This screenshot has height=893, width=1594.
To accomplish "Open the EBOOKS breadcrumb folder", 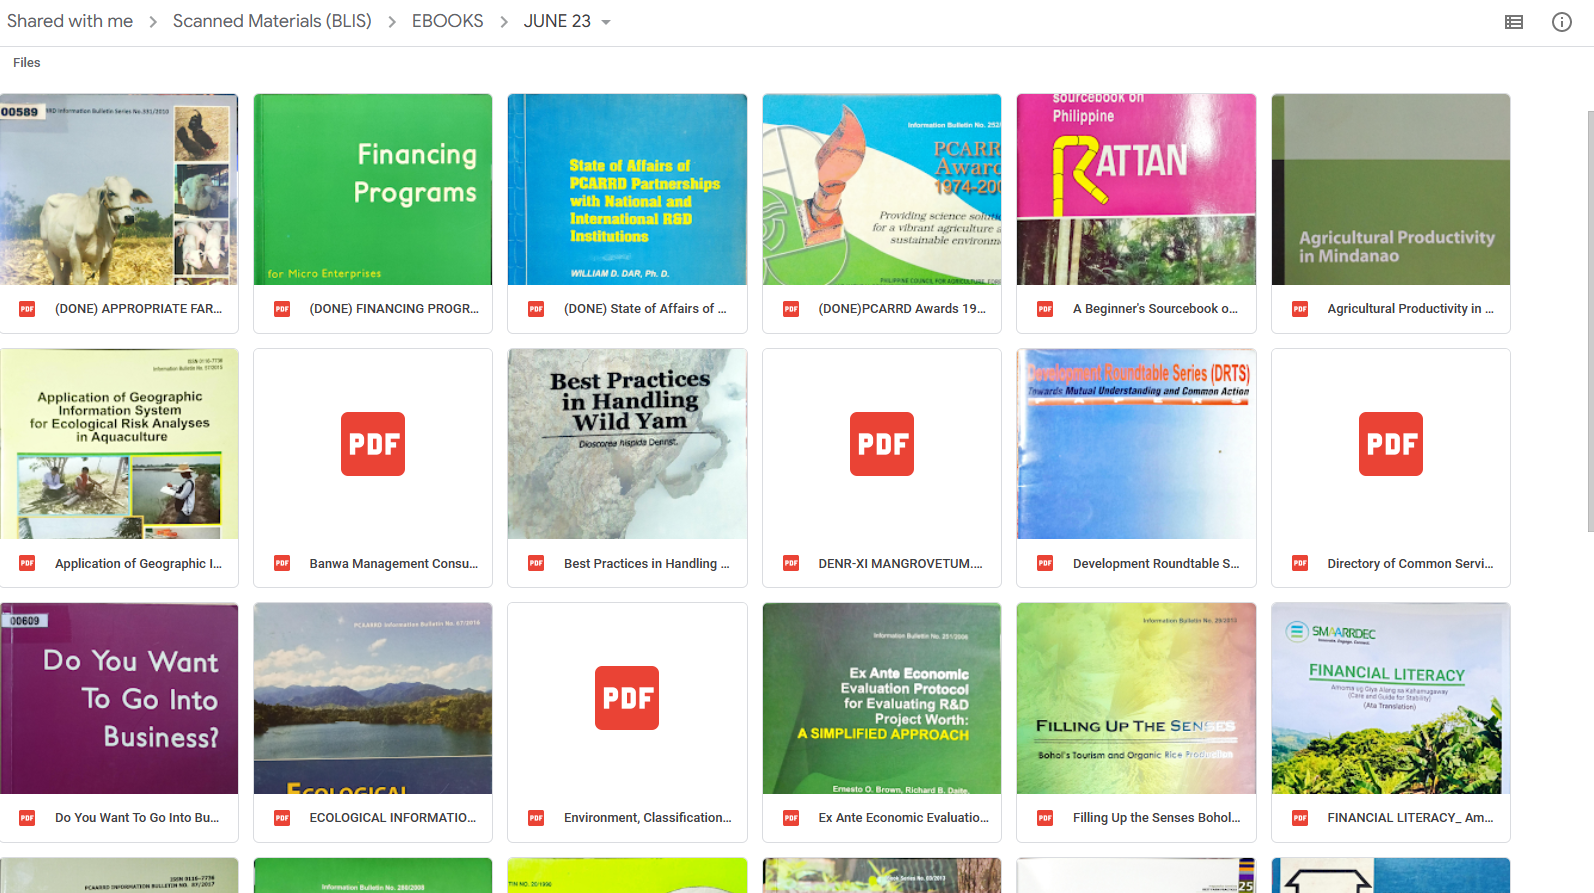I will (x=447, y=21).
